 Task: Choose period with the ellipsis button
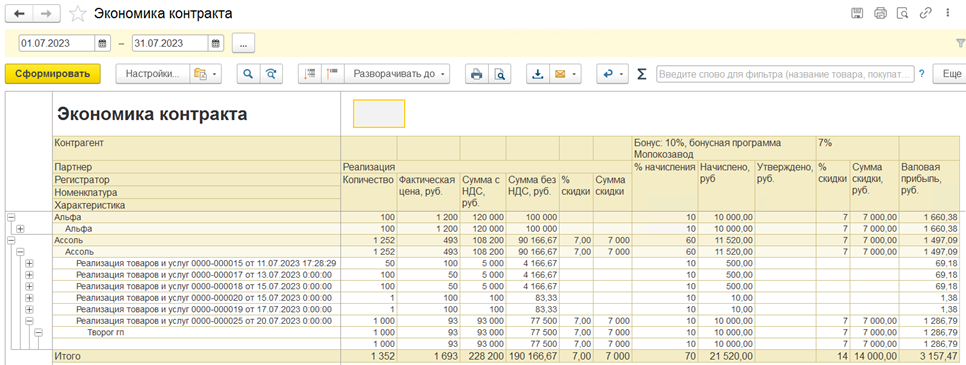[x=243, y=43]
